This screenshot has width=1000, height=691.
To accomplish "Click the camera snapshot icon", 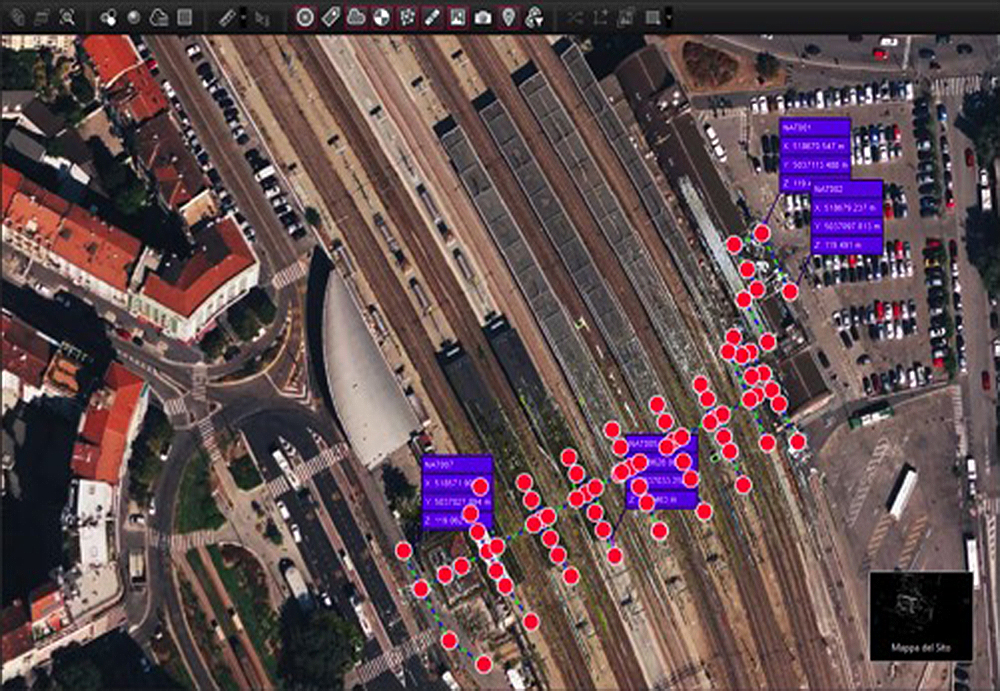I will pyautogui.click(x=483, y=17).
